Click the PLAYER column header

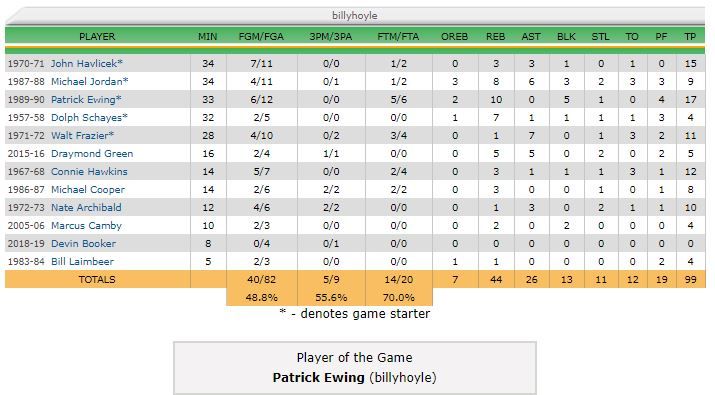(97, 36)
